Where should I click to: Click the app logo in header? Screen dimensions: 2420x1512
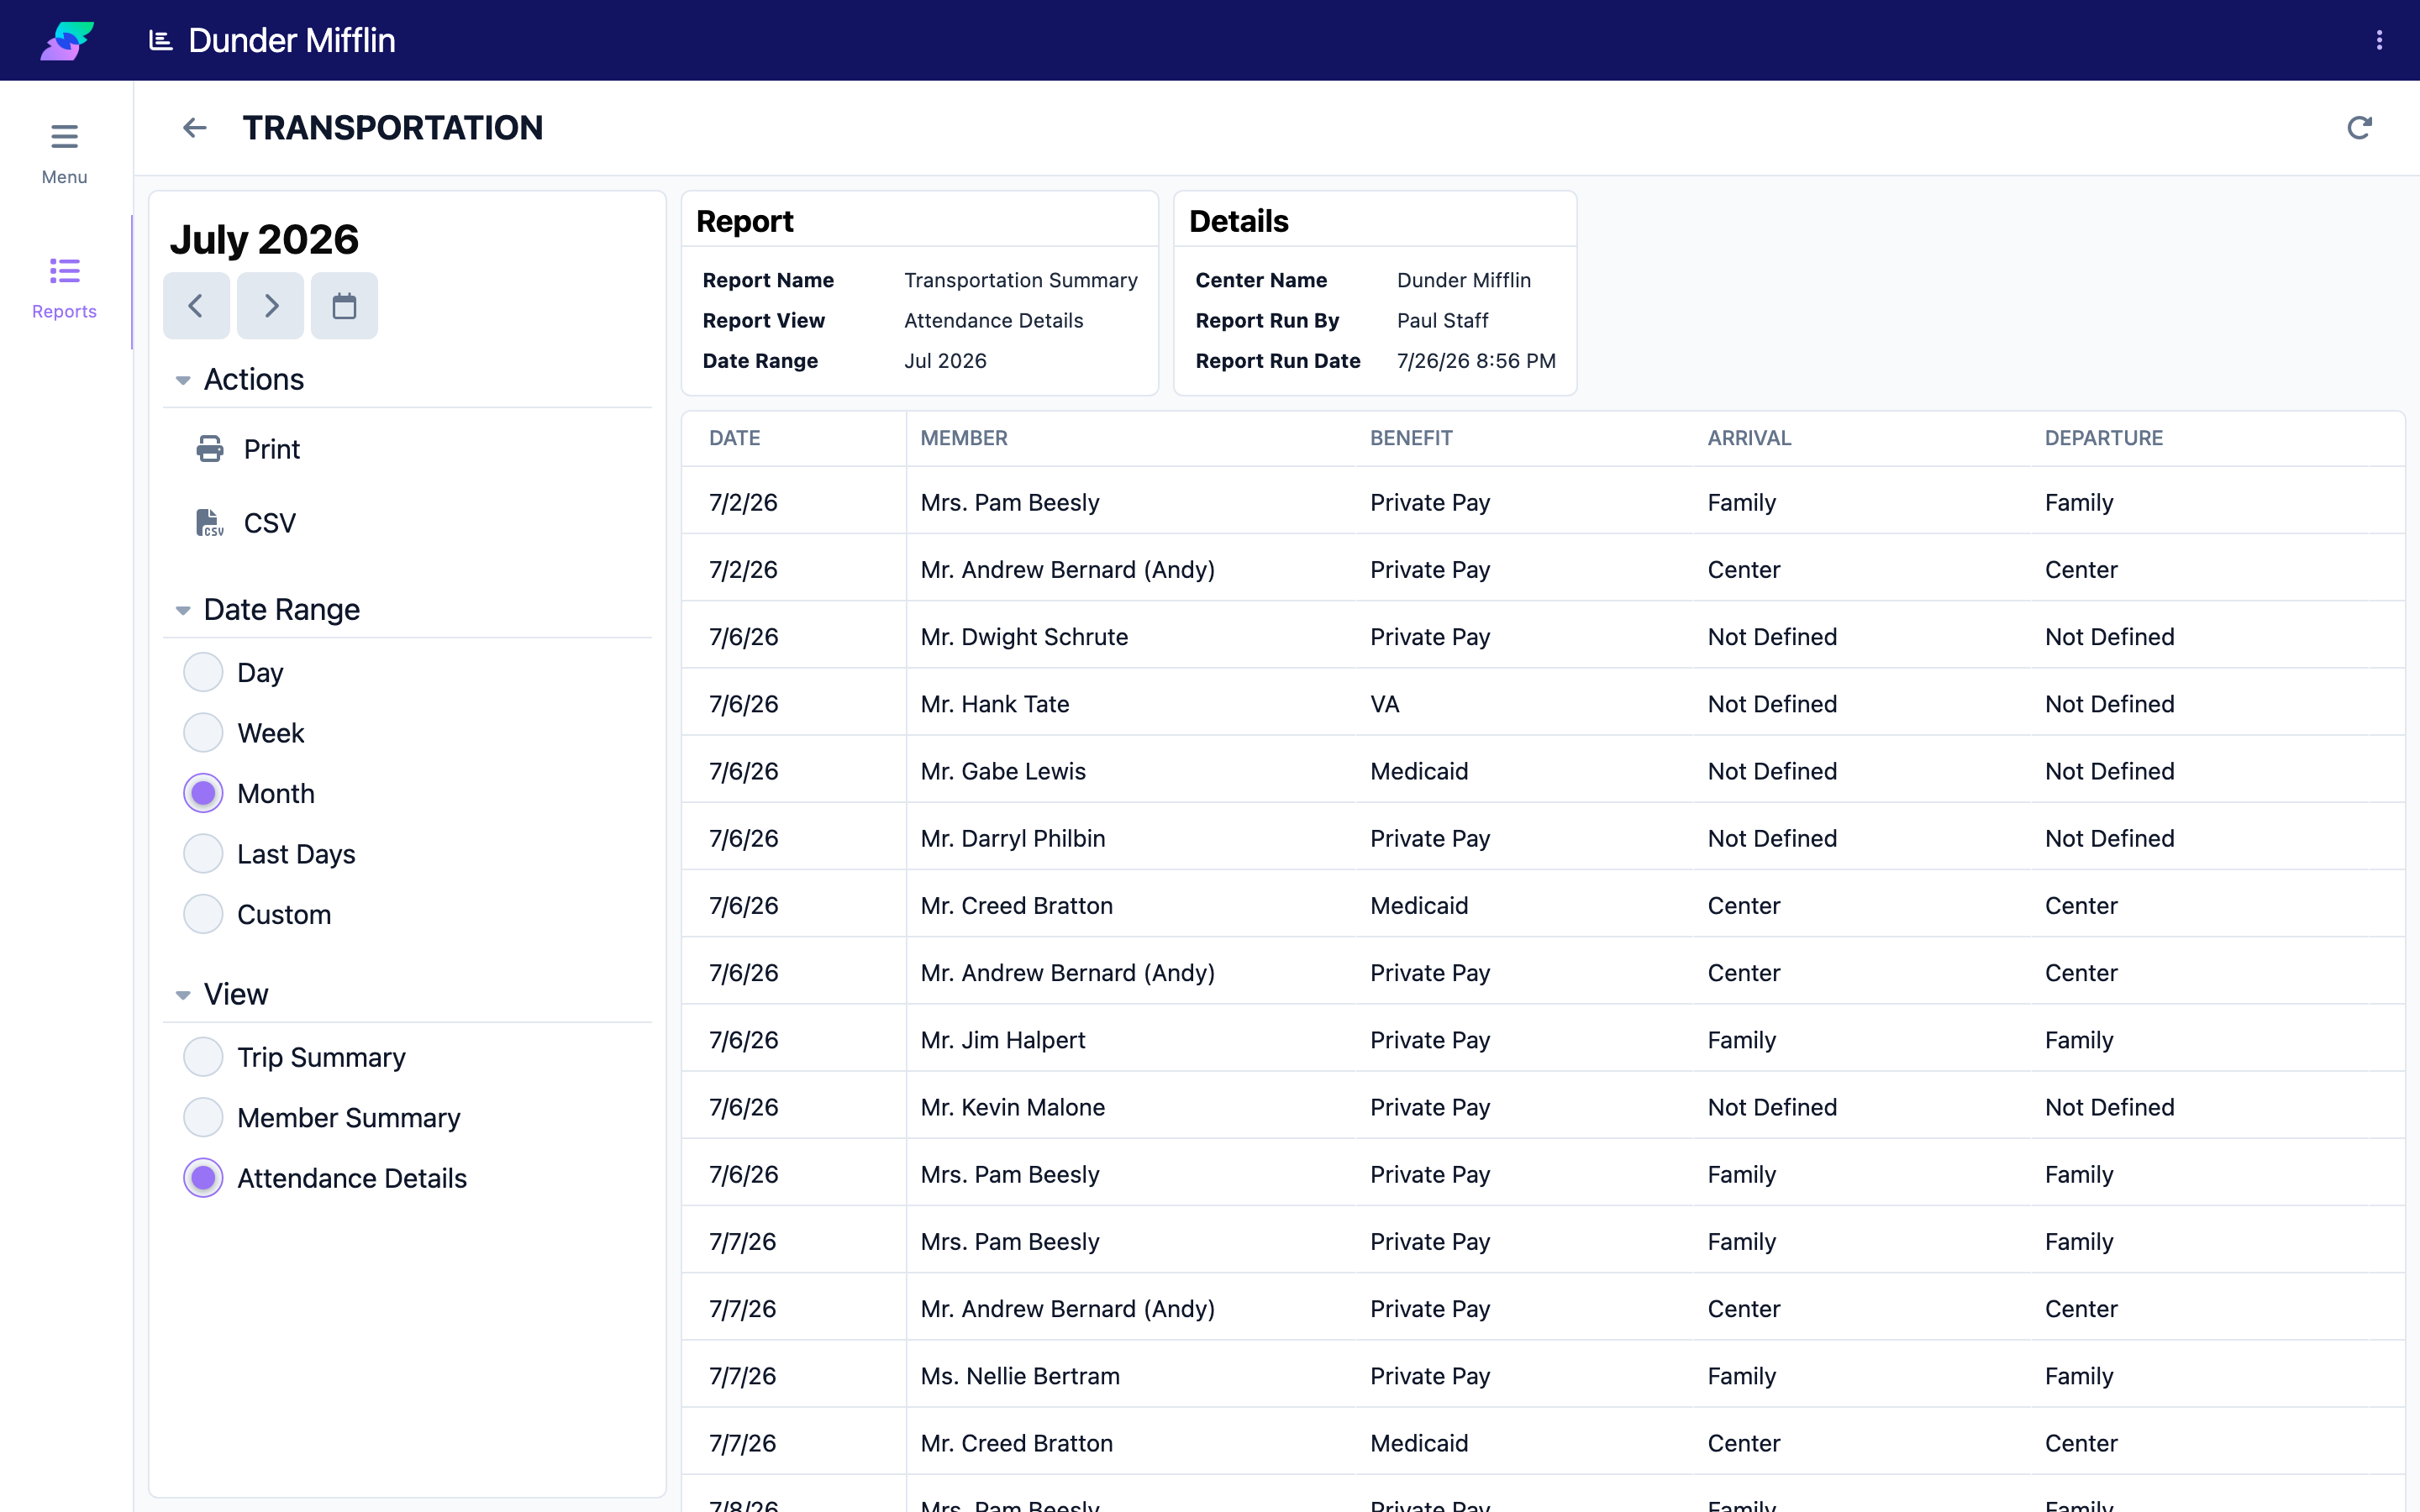click(67, 40)
